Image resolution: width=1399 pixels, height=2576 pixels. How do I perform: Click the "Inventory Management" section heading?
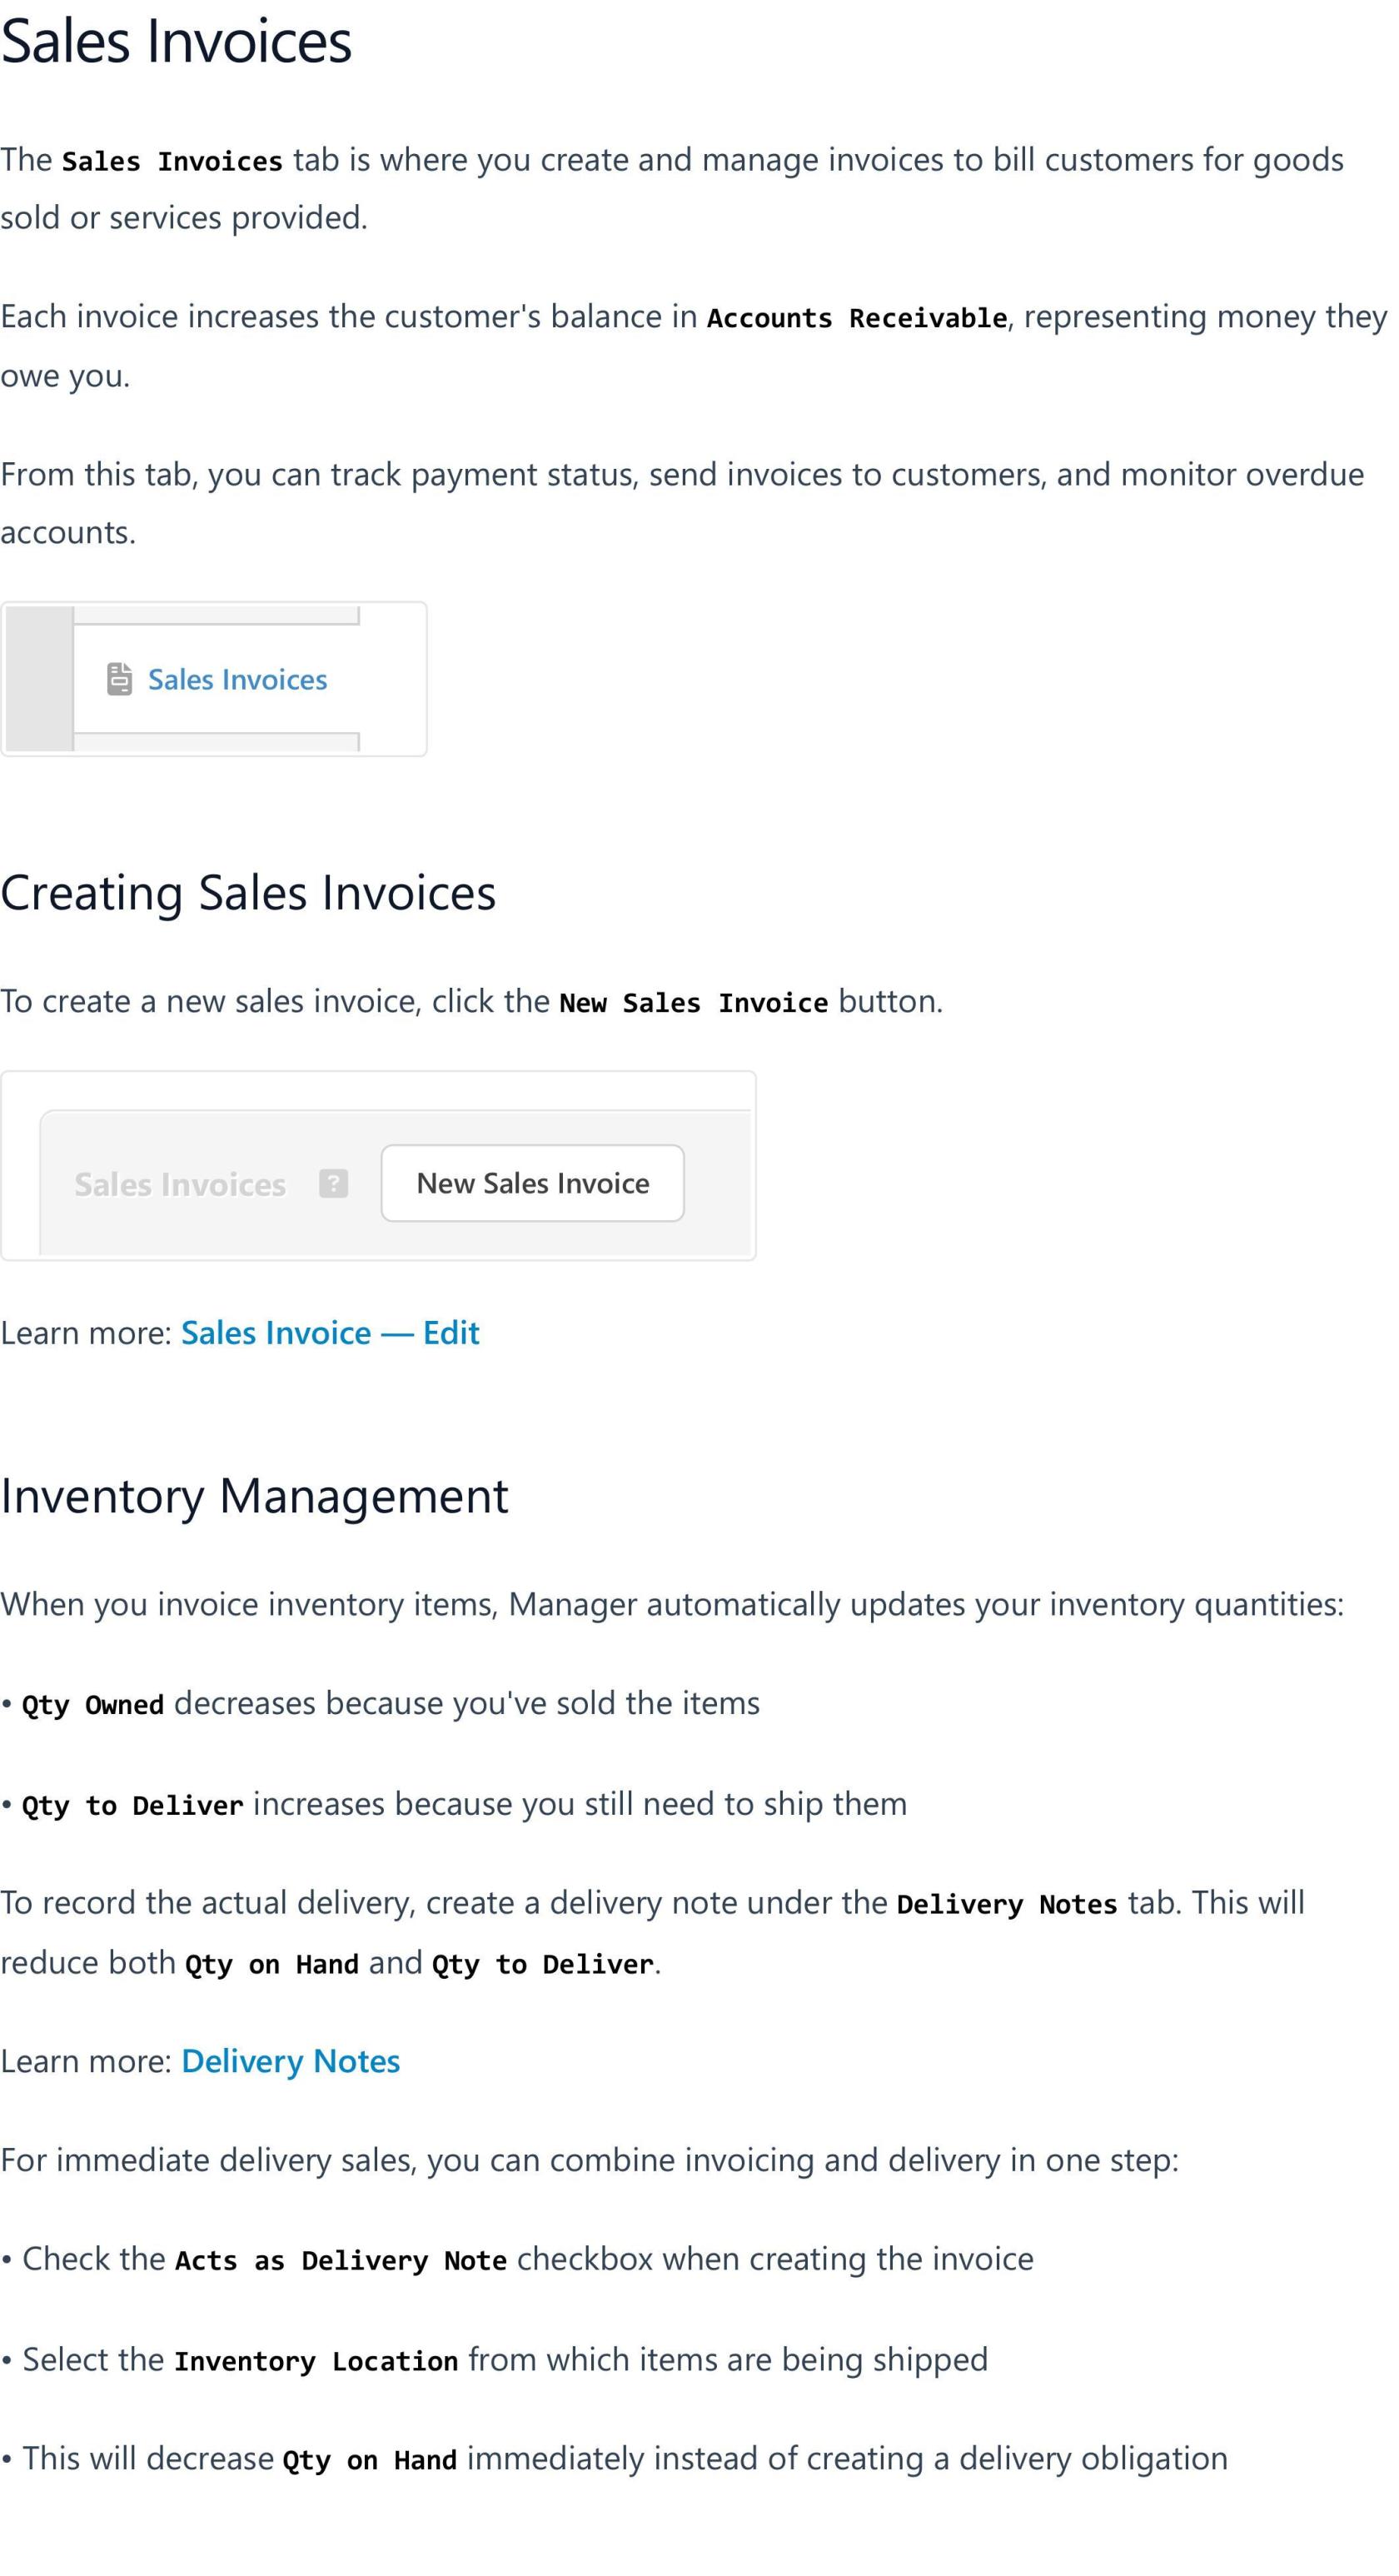254,1495
